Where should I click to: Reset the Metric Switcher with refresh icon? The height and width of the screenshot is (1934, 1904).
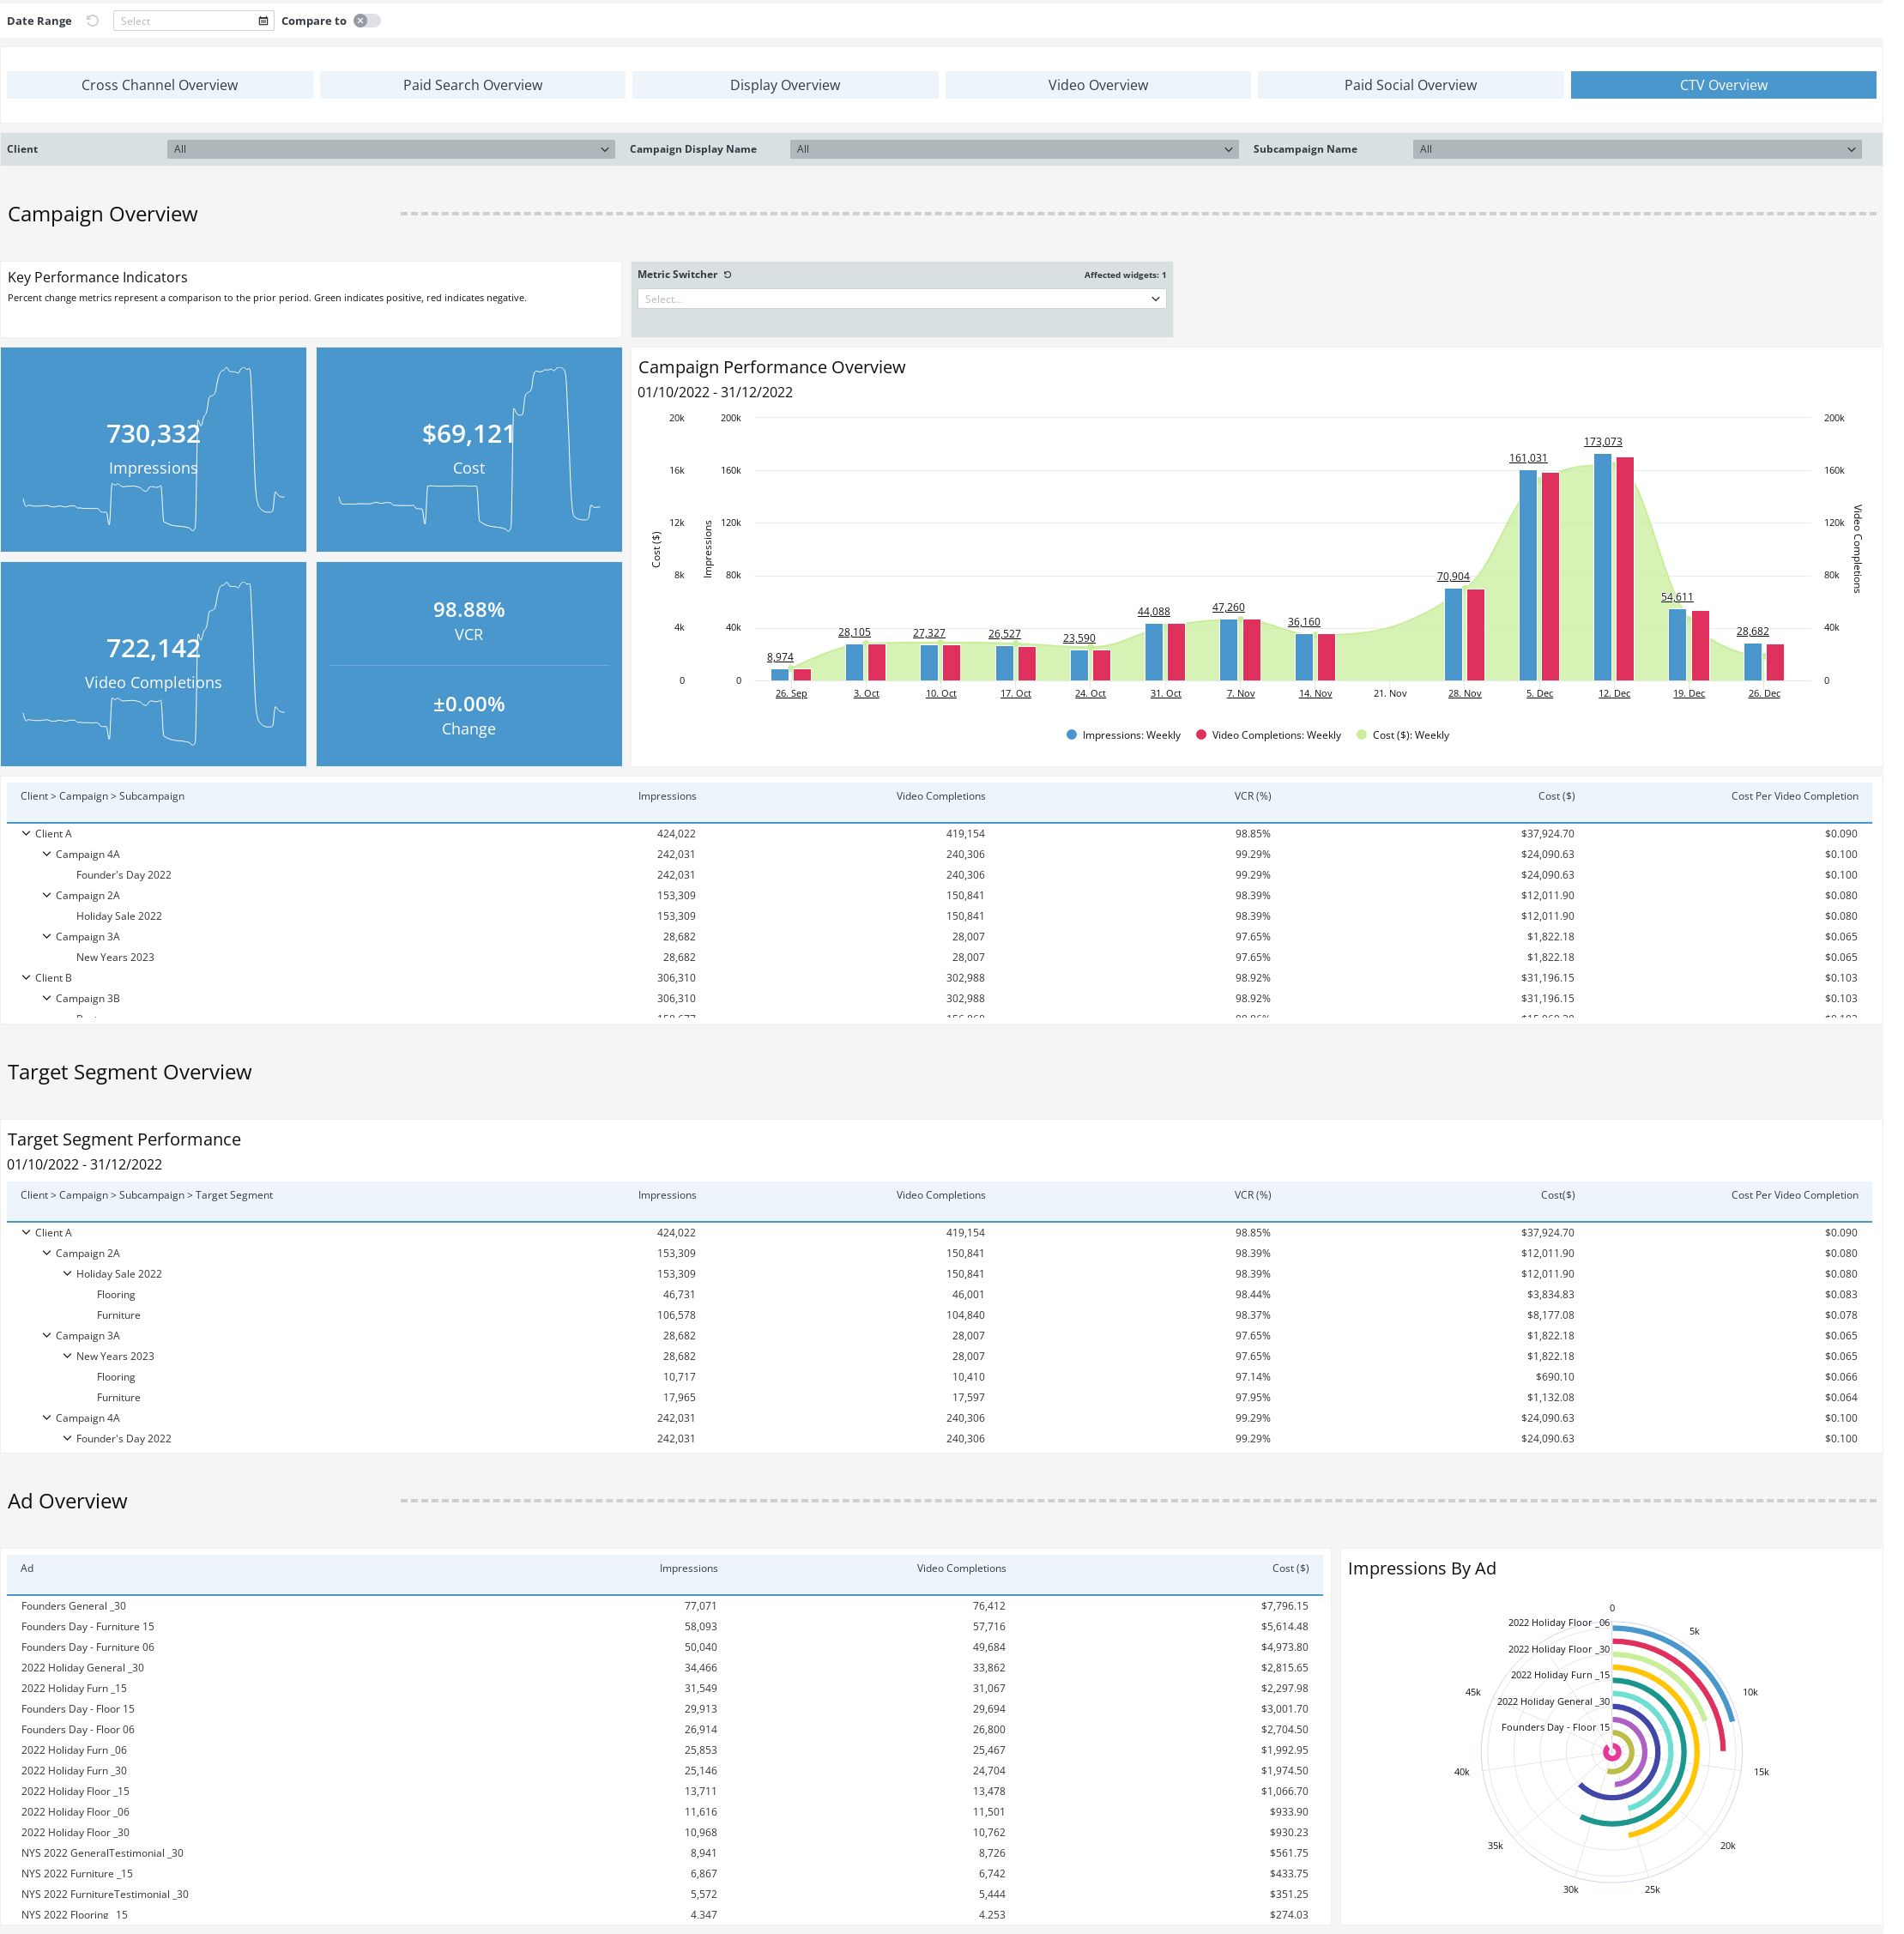click(x=728, y=275)
